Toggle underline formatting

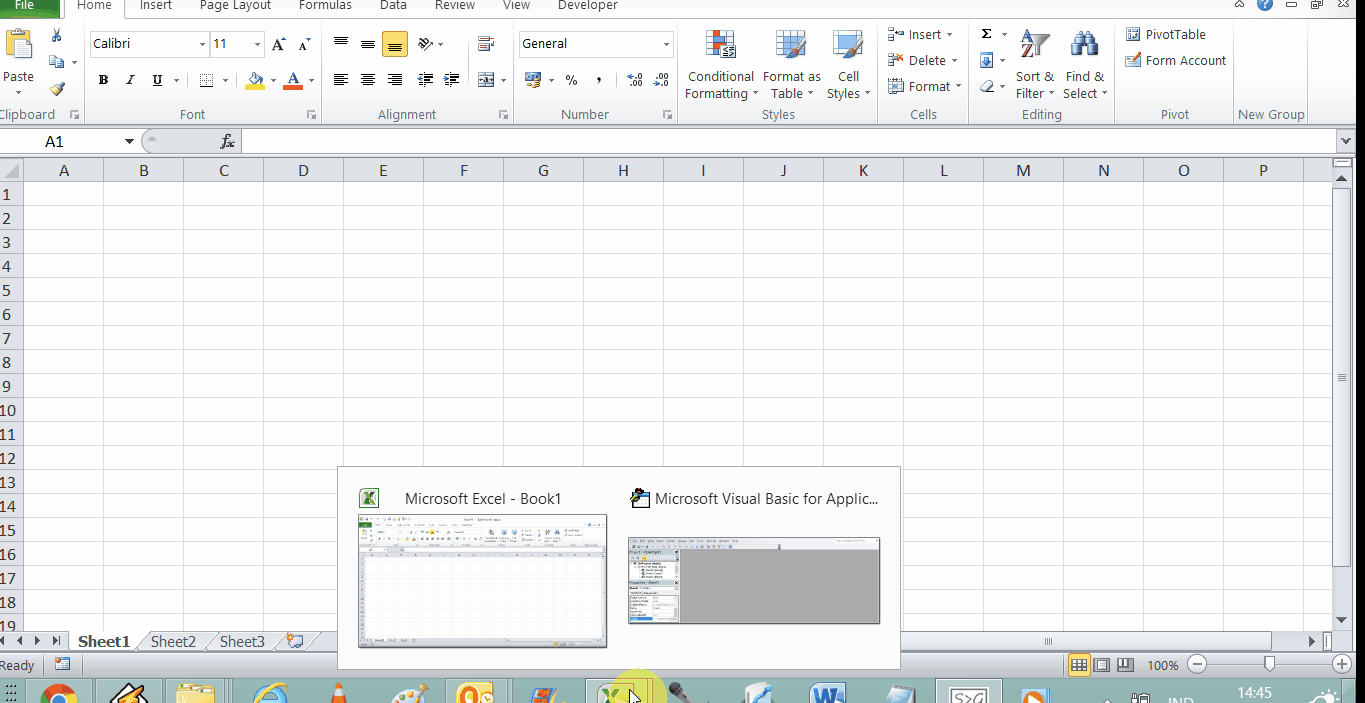(158, 79)
